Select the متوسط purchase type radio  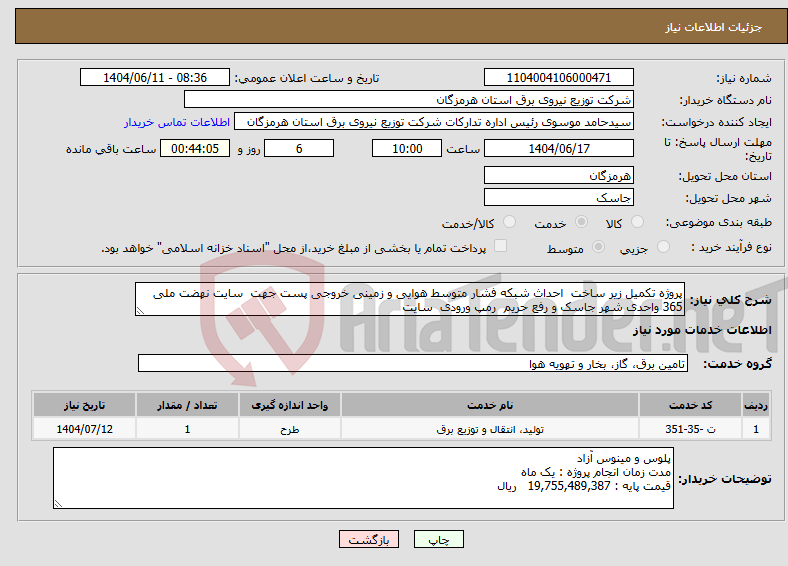(599, 246)
